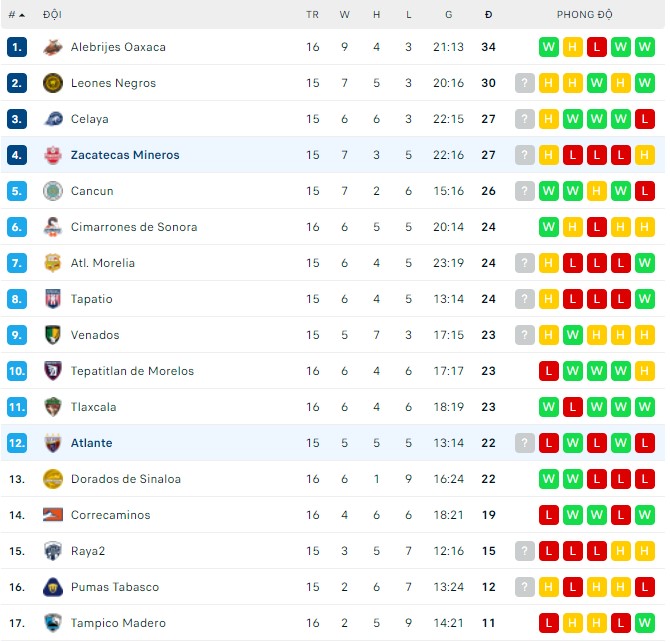
Task: Click the PHONG ĐỘ column header
Action: pos(585,15)
